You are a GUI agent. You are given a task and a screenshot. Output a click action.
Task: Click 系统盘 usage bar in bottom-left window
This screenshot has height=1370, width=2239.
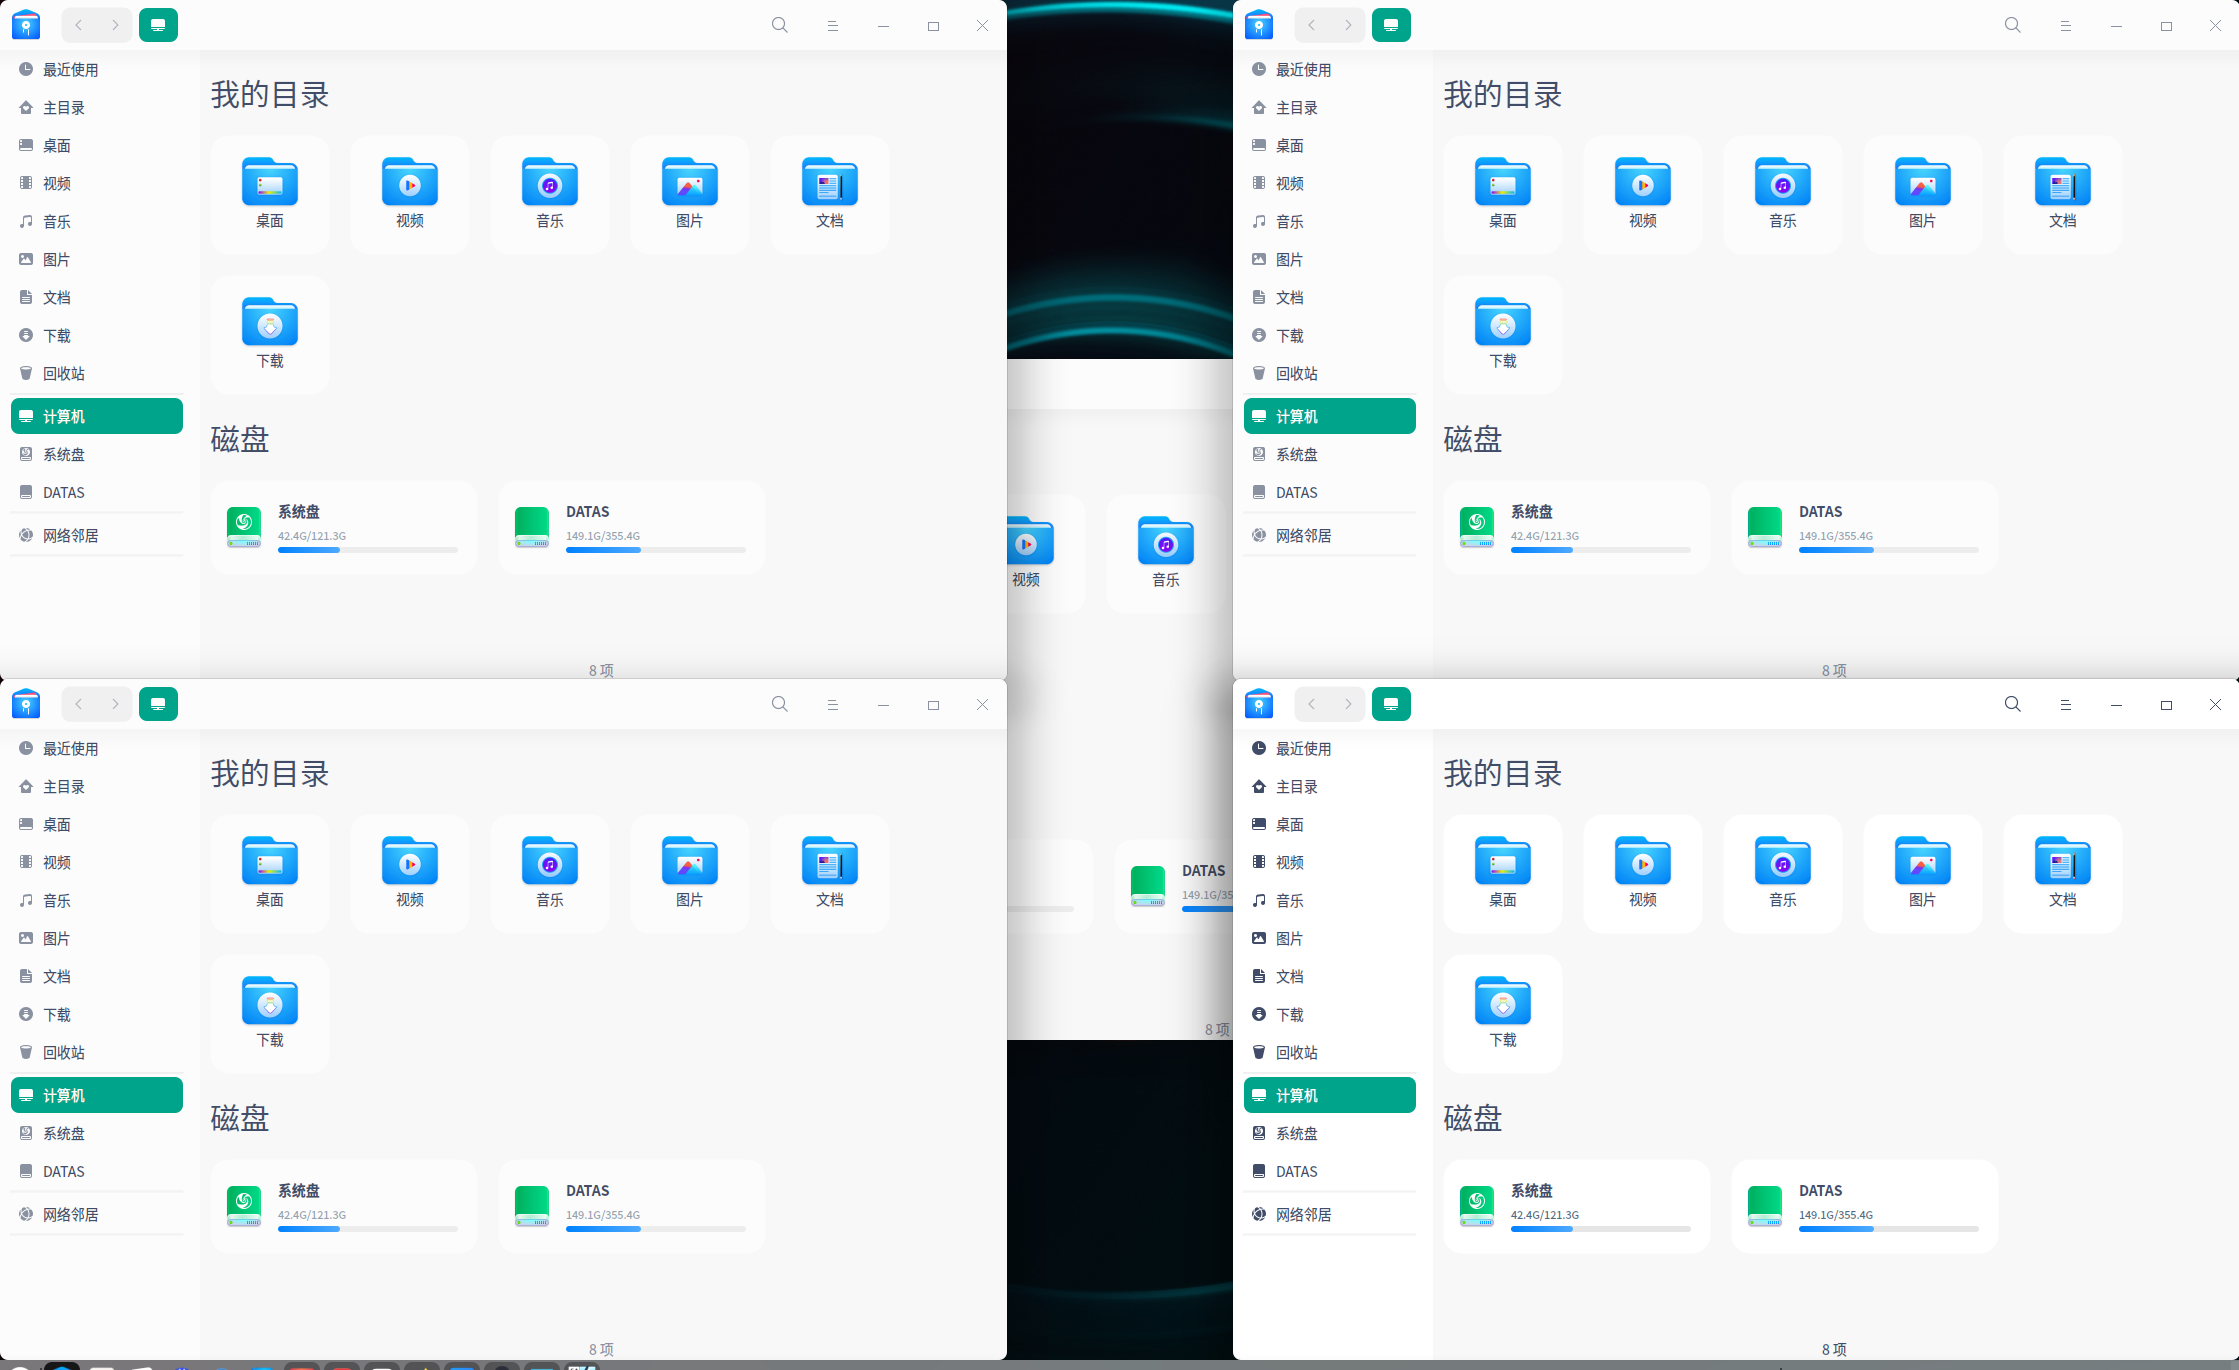pyautogui.click(x=368, y=1229)
